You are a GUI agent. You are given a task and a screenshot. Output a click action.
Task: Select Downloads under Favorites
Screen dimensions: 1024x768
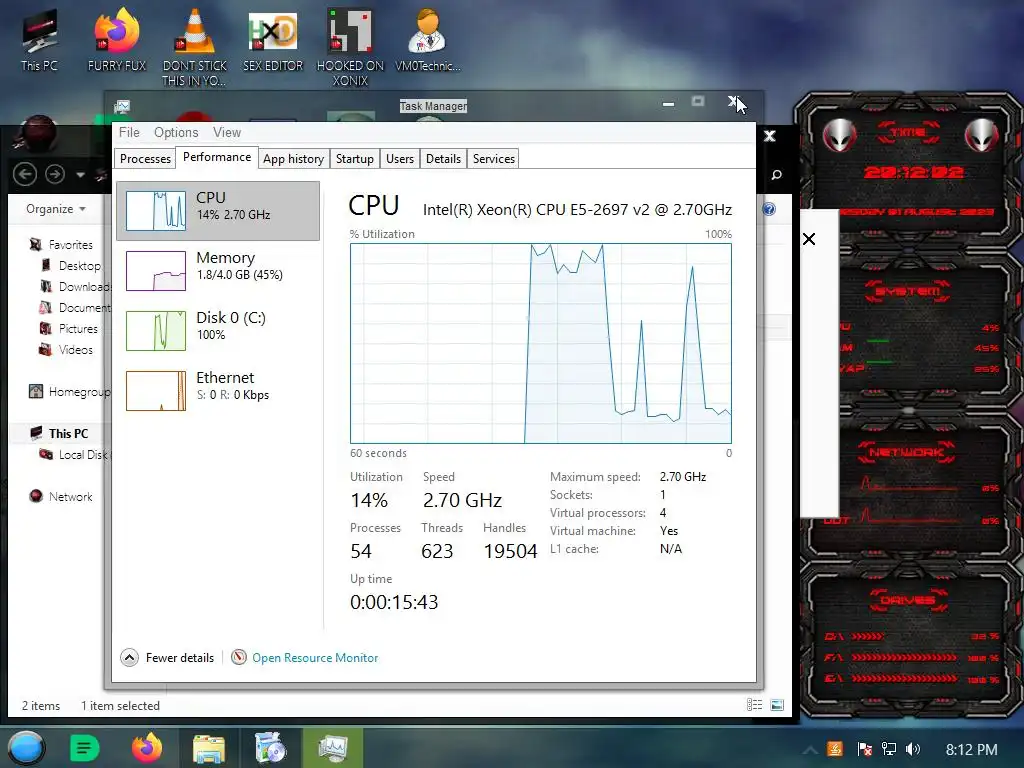click(75, 287)
